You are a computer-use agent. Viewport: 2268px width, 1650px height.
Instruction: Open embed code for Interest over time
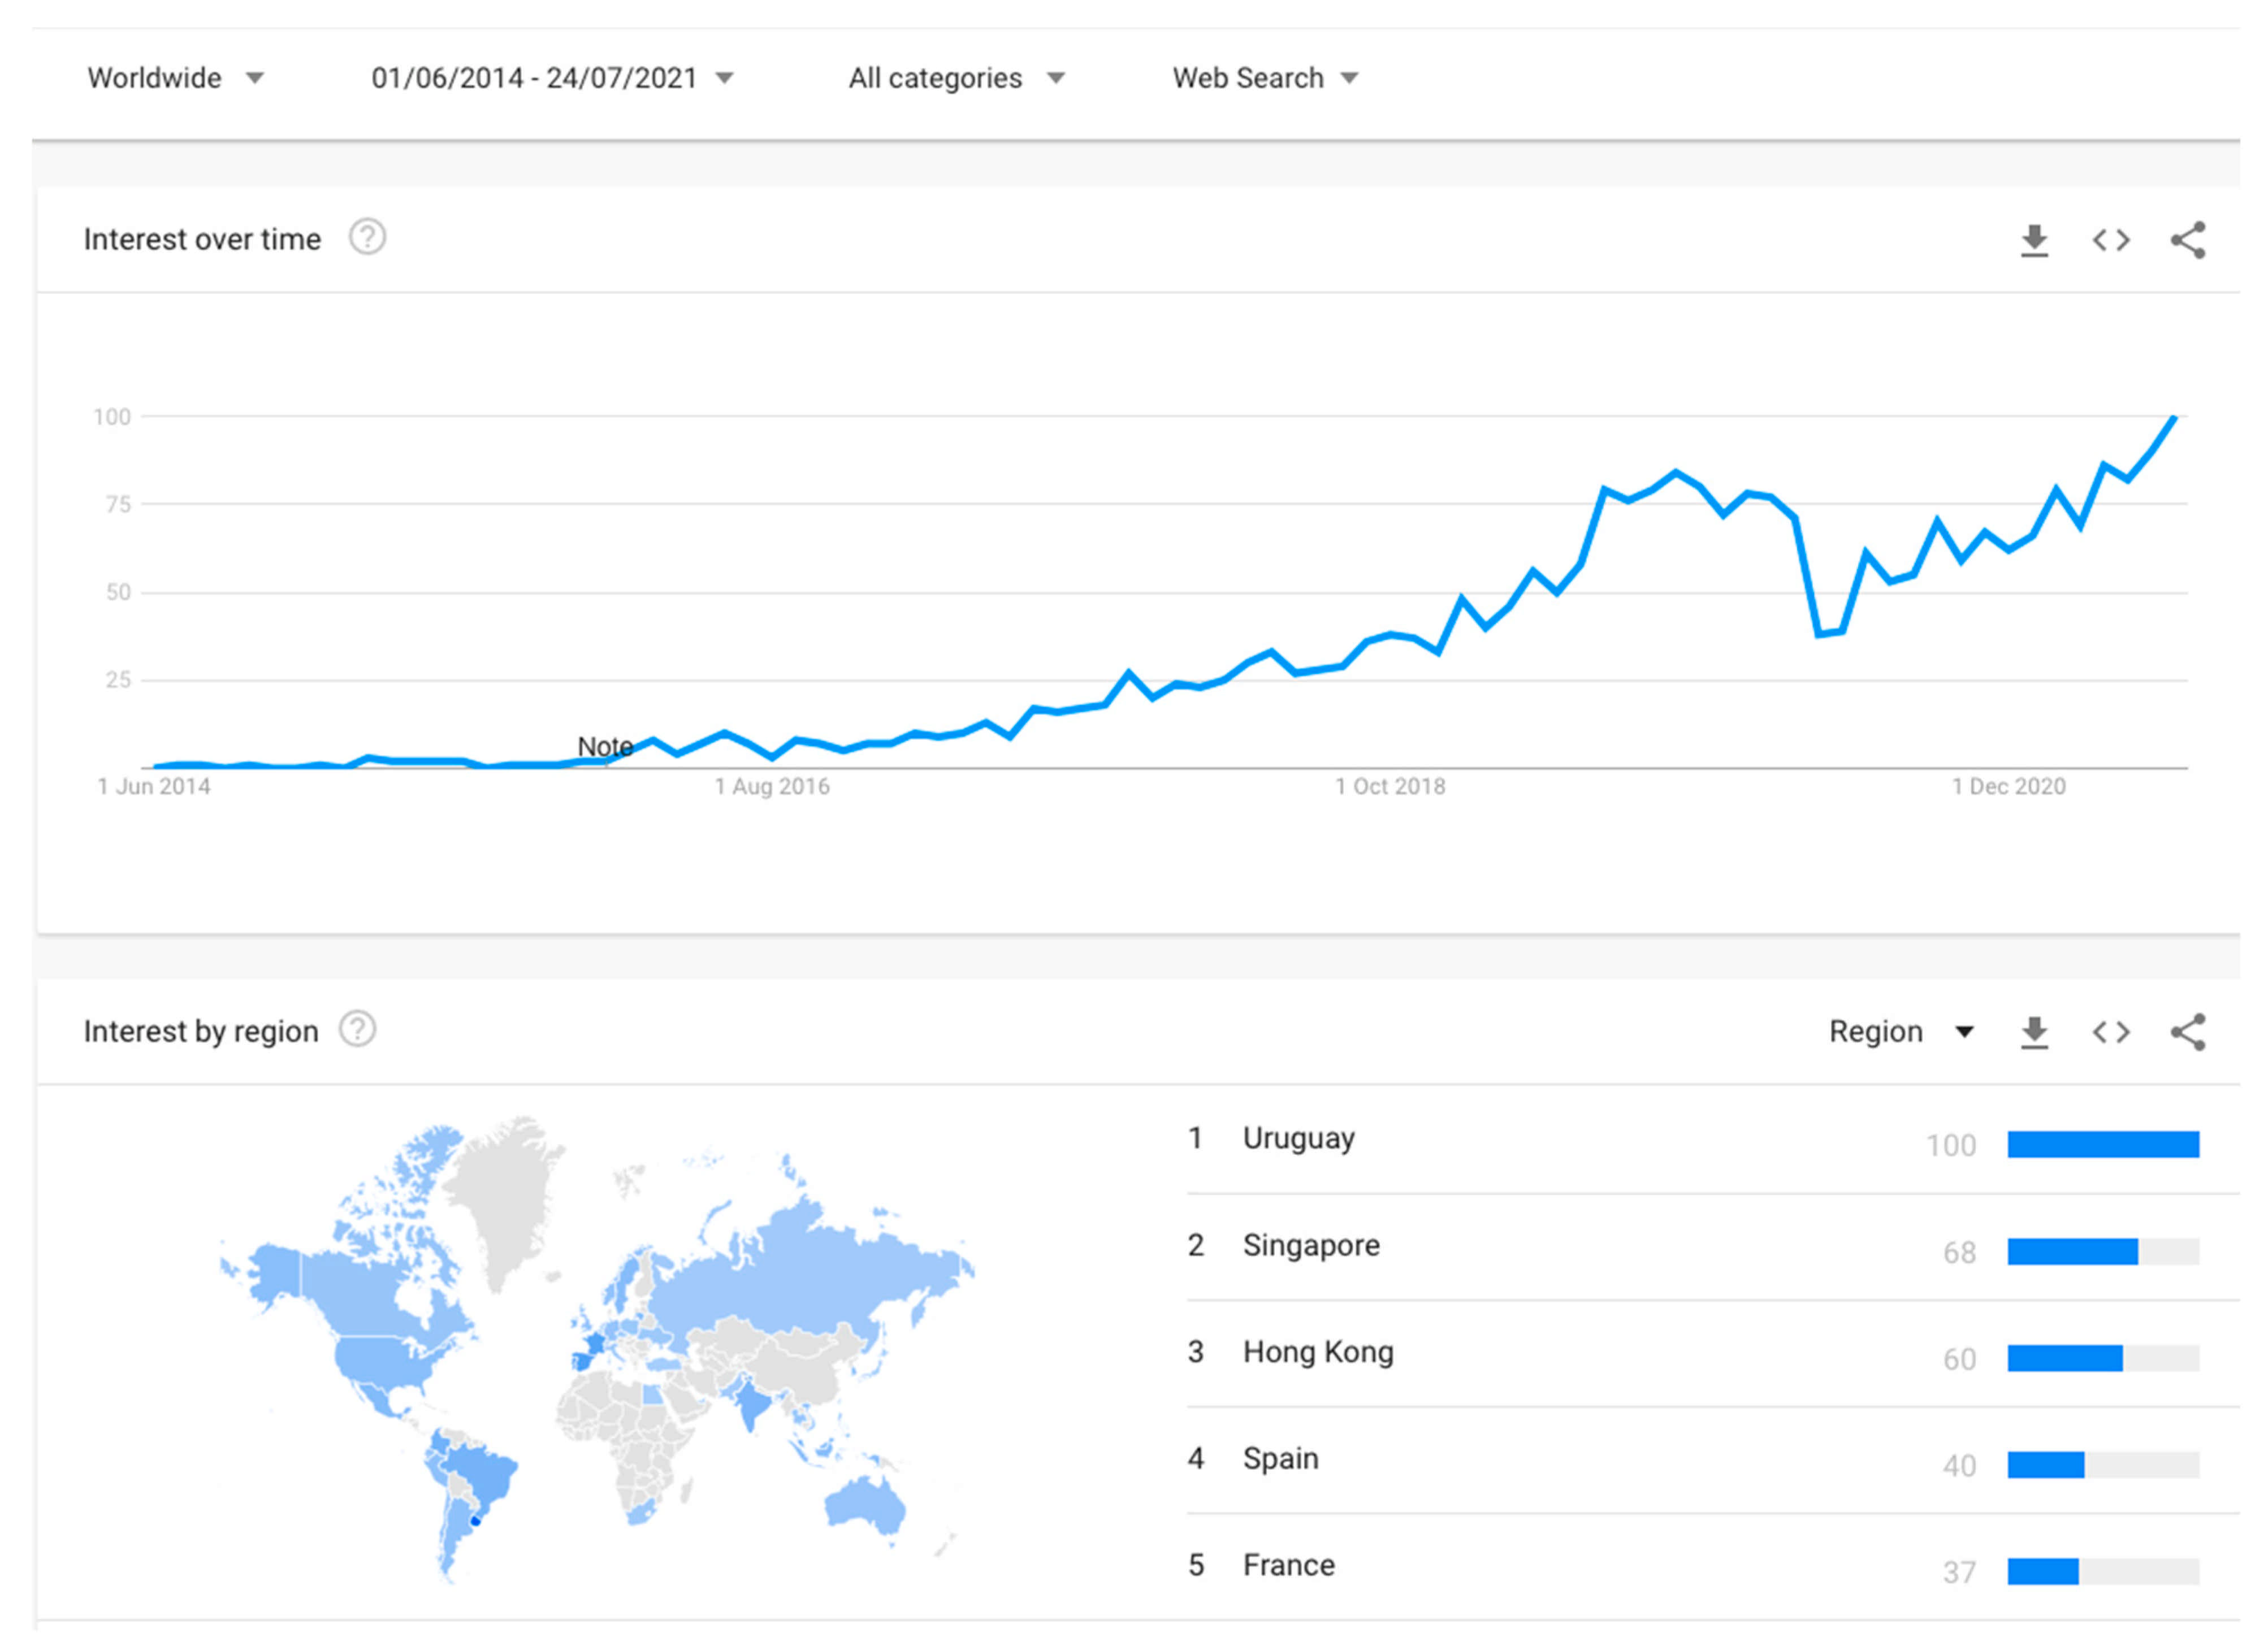point(2111,240)
